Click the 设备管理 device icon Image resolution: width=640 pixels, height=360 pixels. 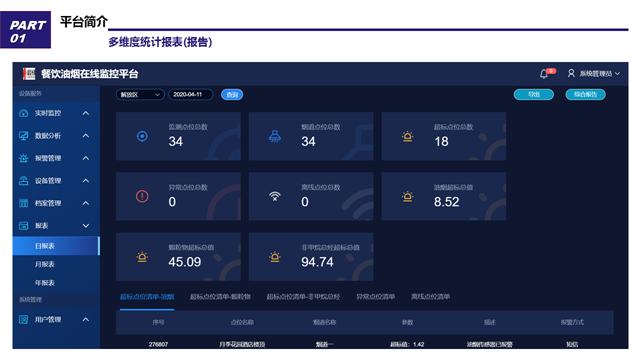pyautogui.click(x=24, y=180)
